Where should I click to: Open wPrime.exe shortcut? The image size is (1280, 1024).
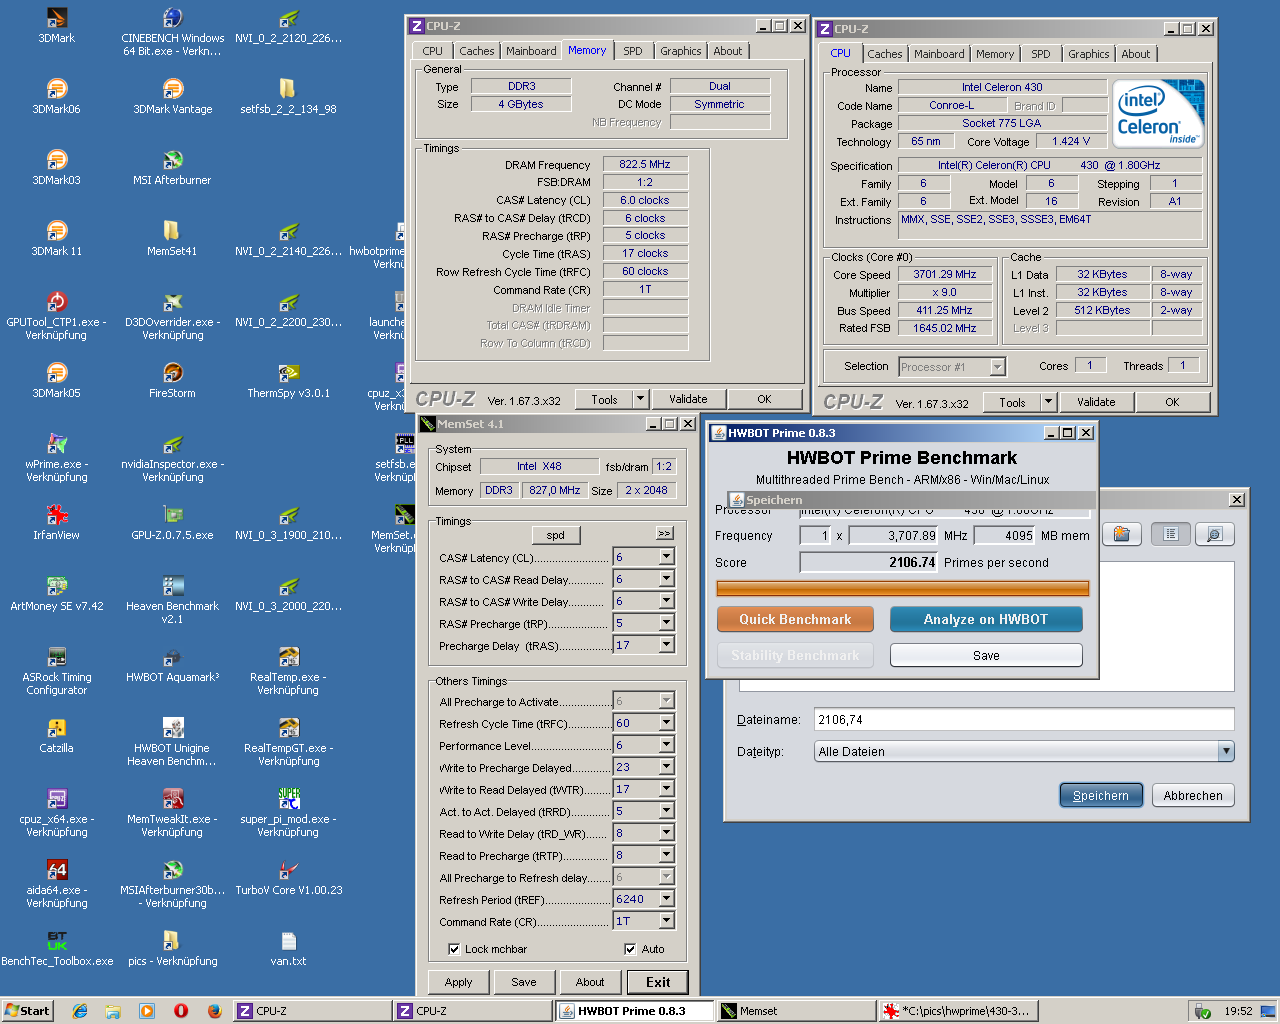click(56, 458)
